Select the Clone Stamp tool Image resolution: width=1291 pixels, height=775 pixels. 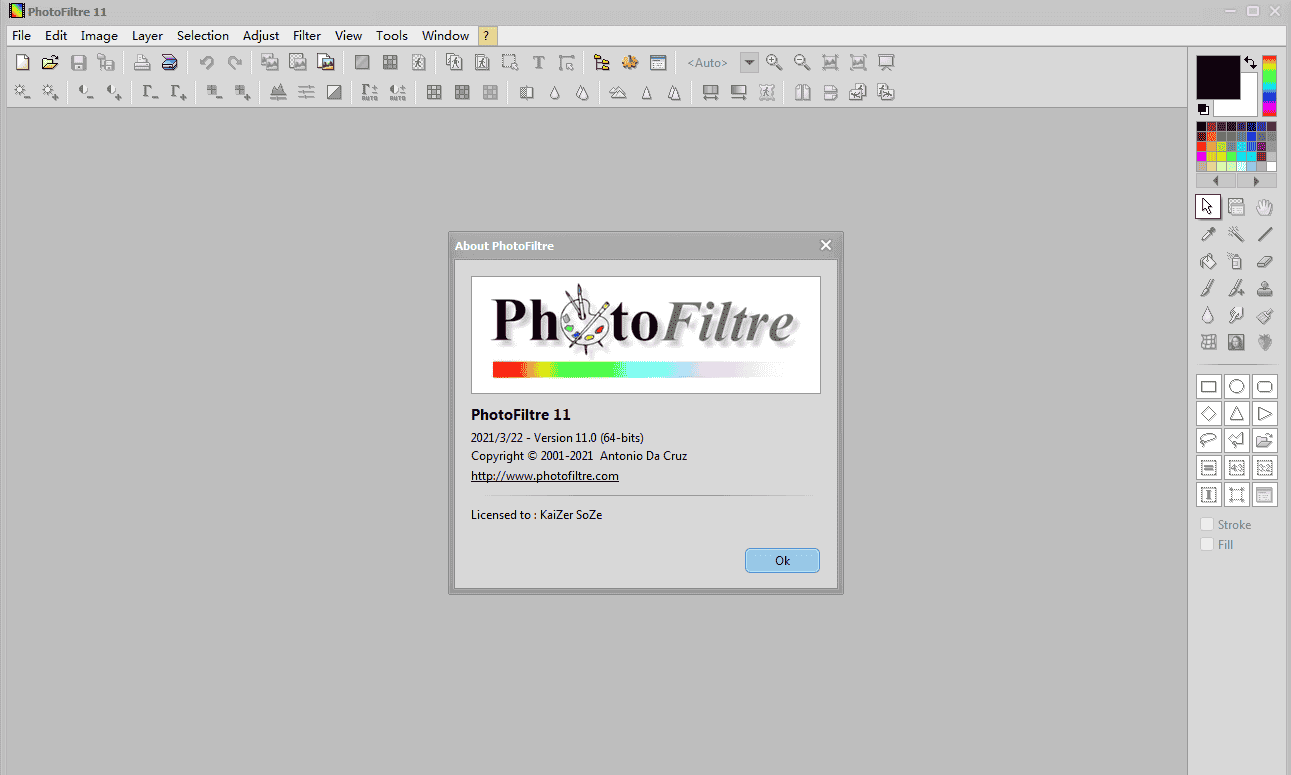tap(1264, 288)
